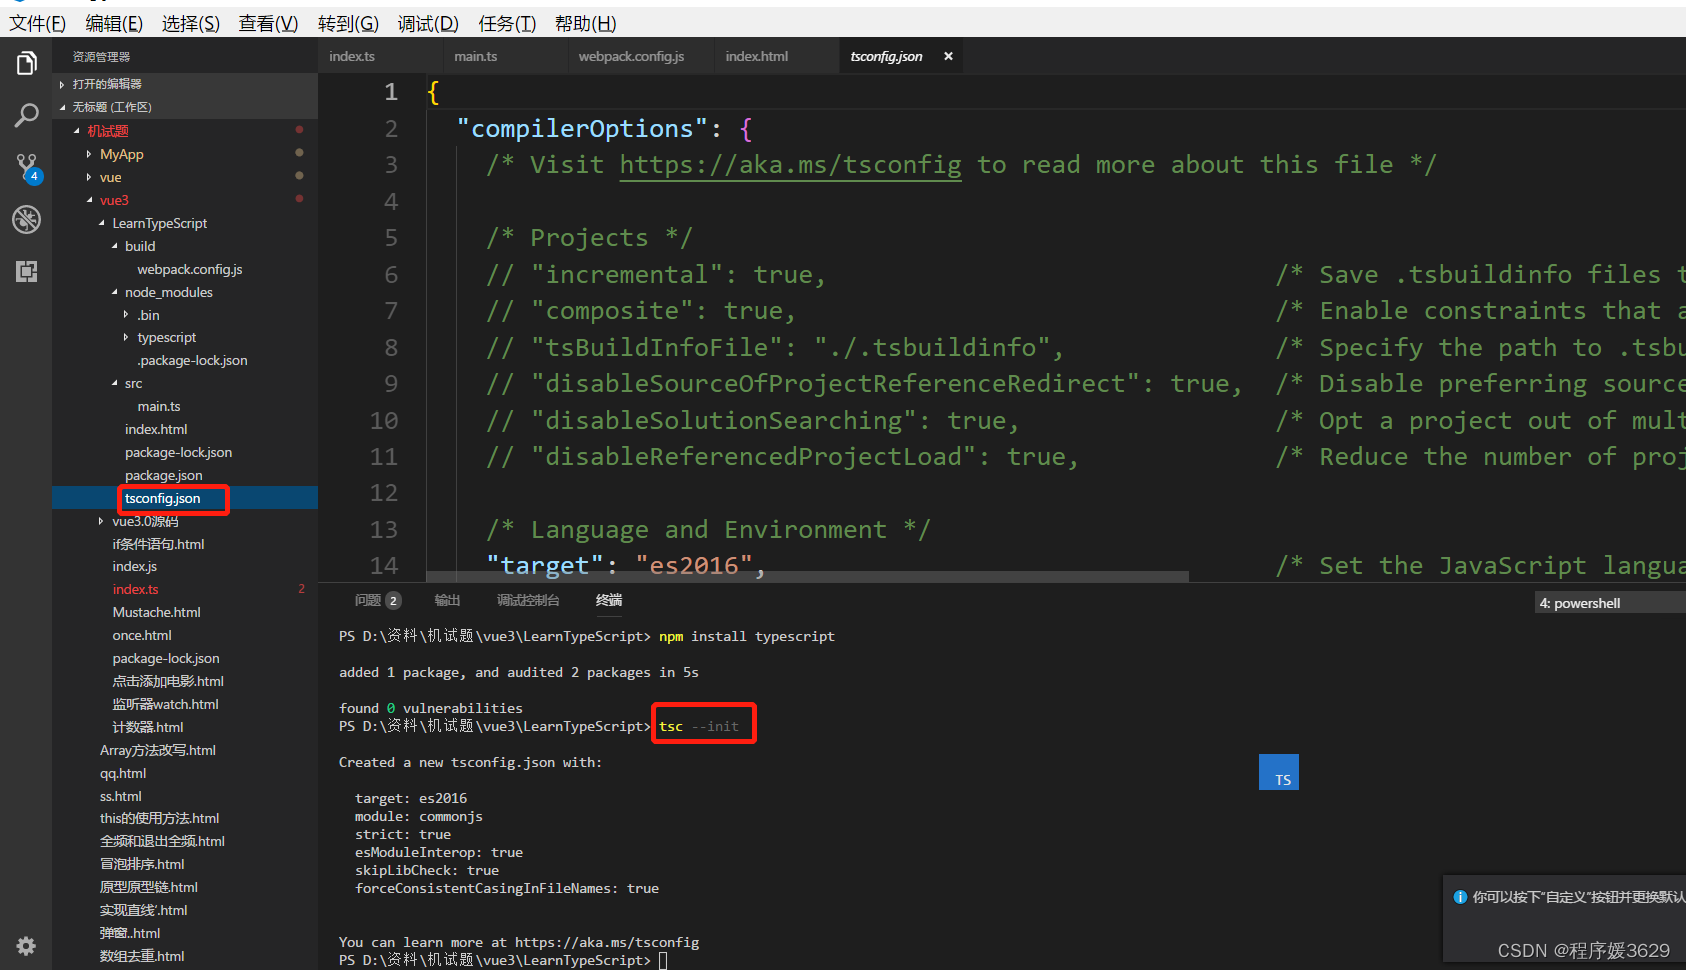The height and width of the screenshot is (970, 1686).
Task: Click the TS icon near the terminal
Action: 1279,771
